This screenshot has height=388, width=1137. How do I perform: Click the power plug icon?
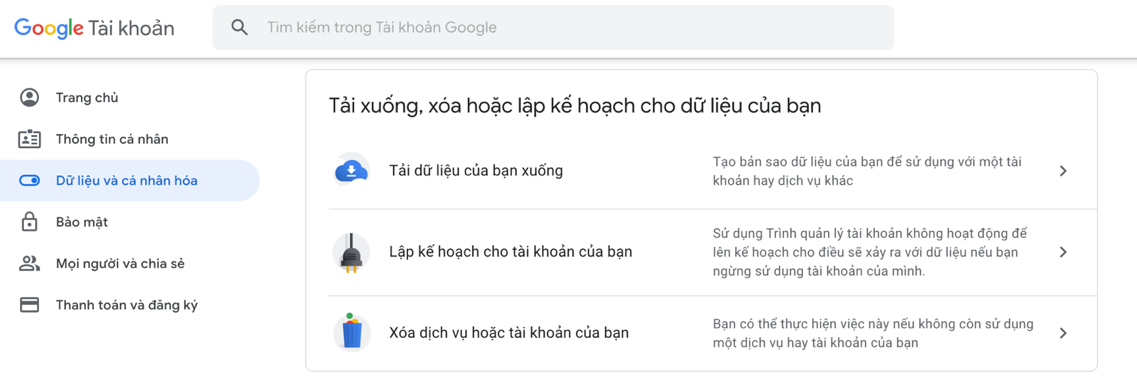click(x=352, y=252)
